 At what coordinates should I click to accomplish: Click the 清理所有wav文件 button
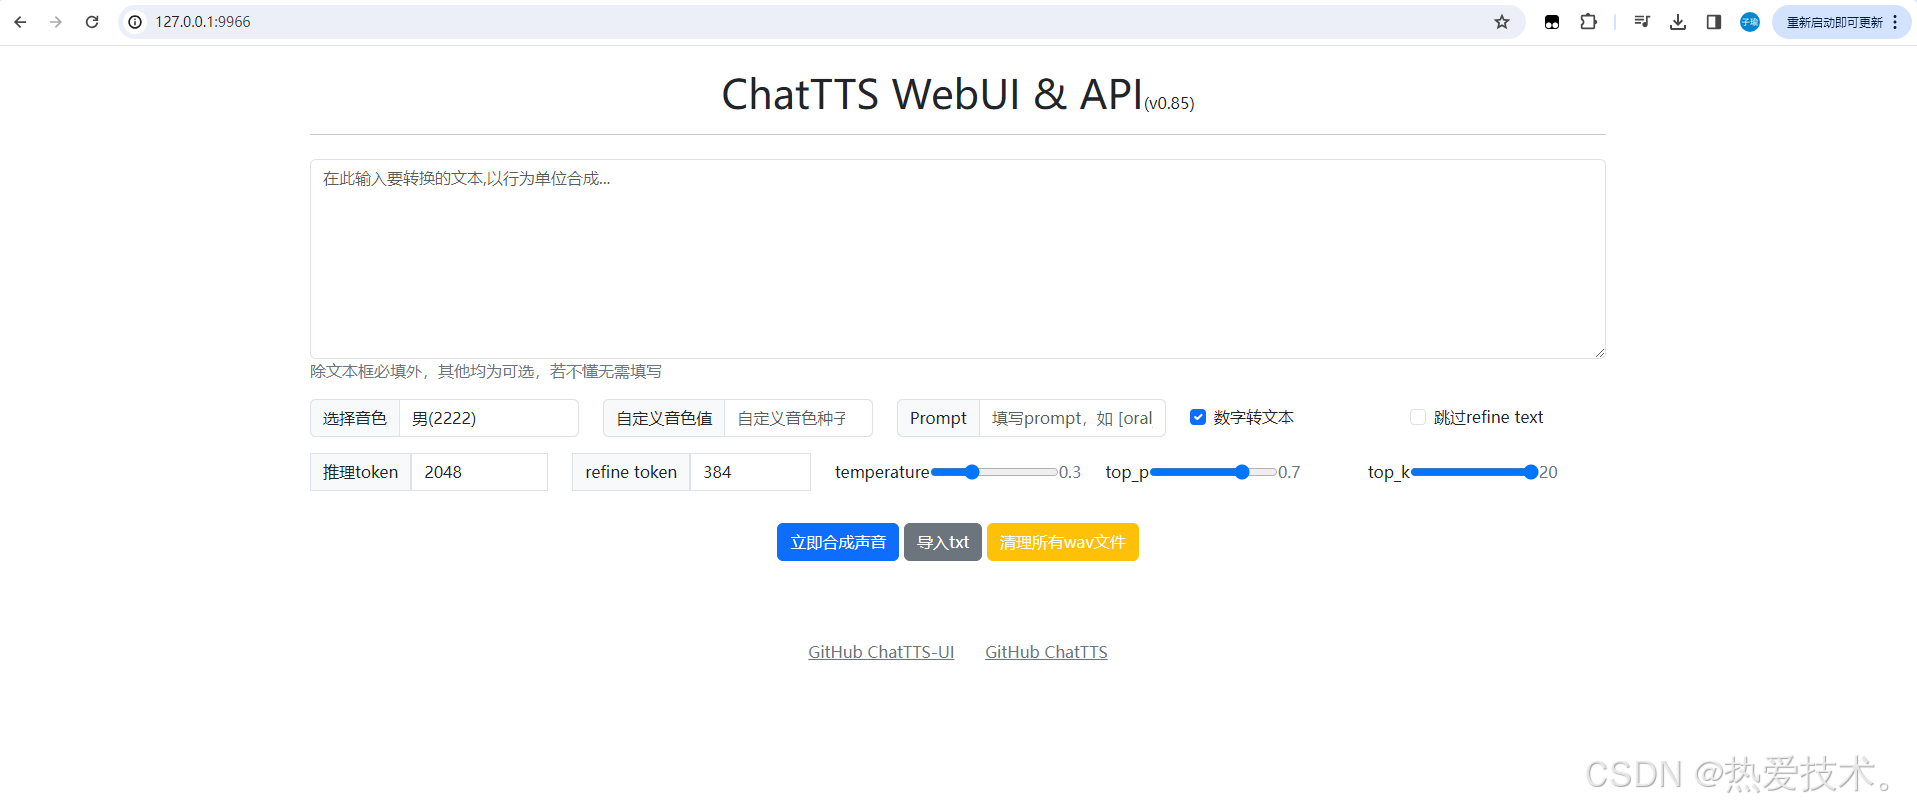tap(1063, 542)
